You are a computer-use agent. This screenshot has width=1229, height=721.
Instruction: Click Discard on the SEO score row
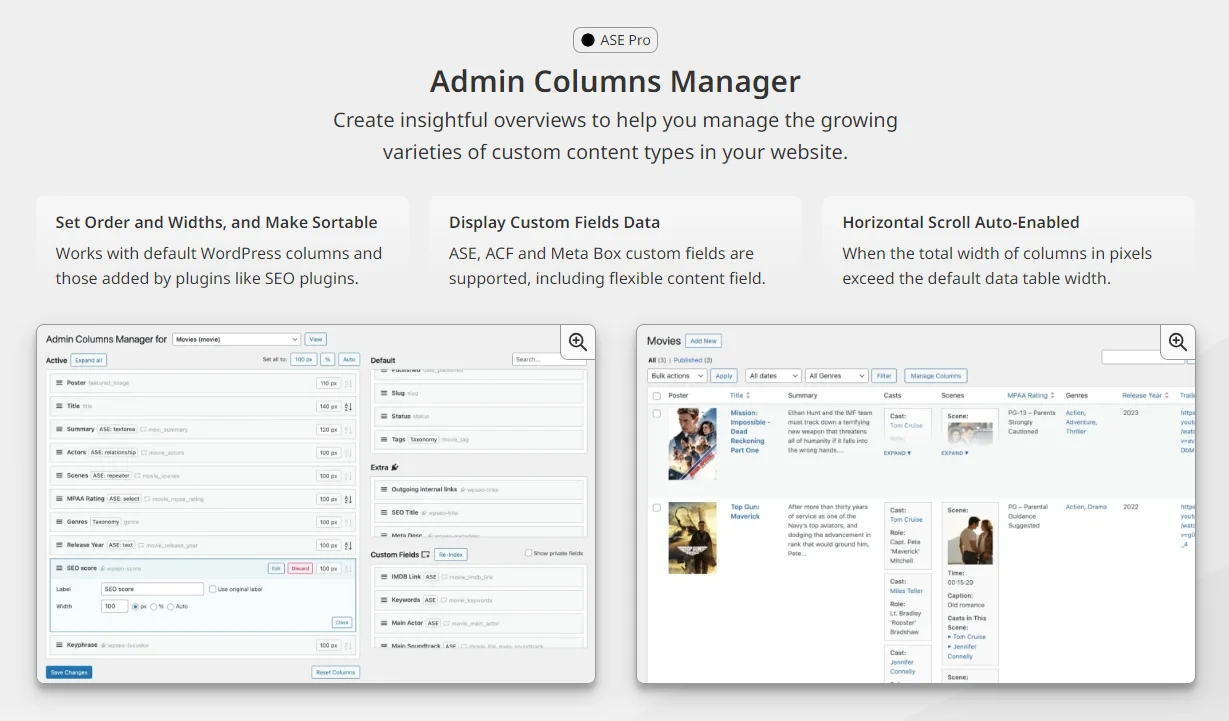pyautogui.click(x=300, y=568)
